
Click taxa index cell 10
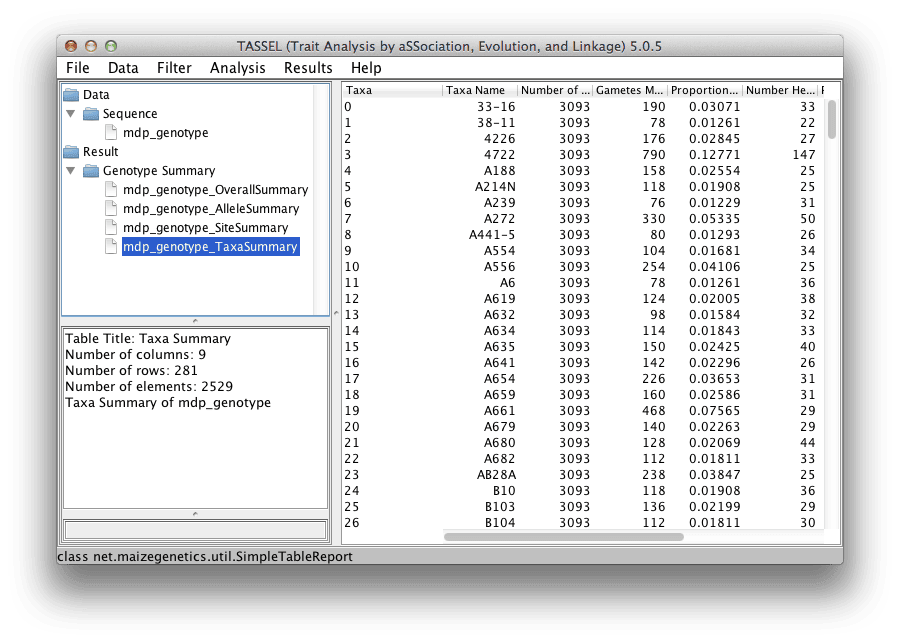click(352, 267)
